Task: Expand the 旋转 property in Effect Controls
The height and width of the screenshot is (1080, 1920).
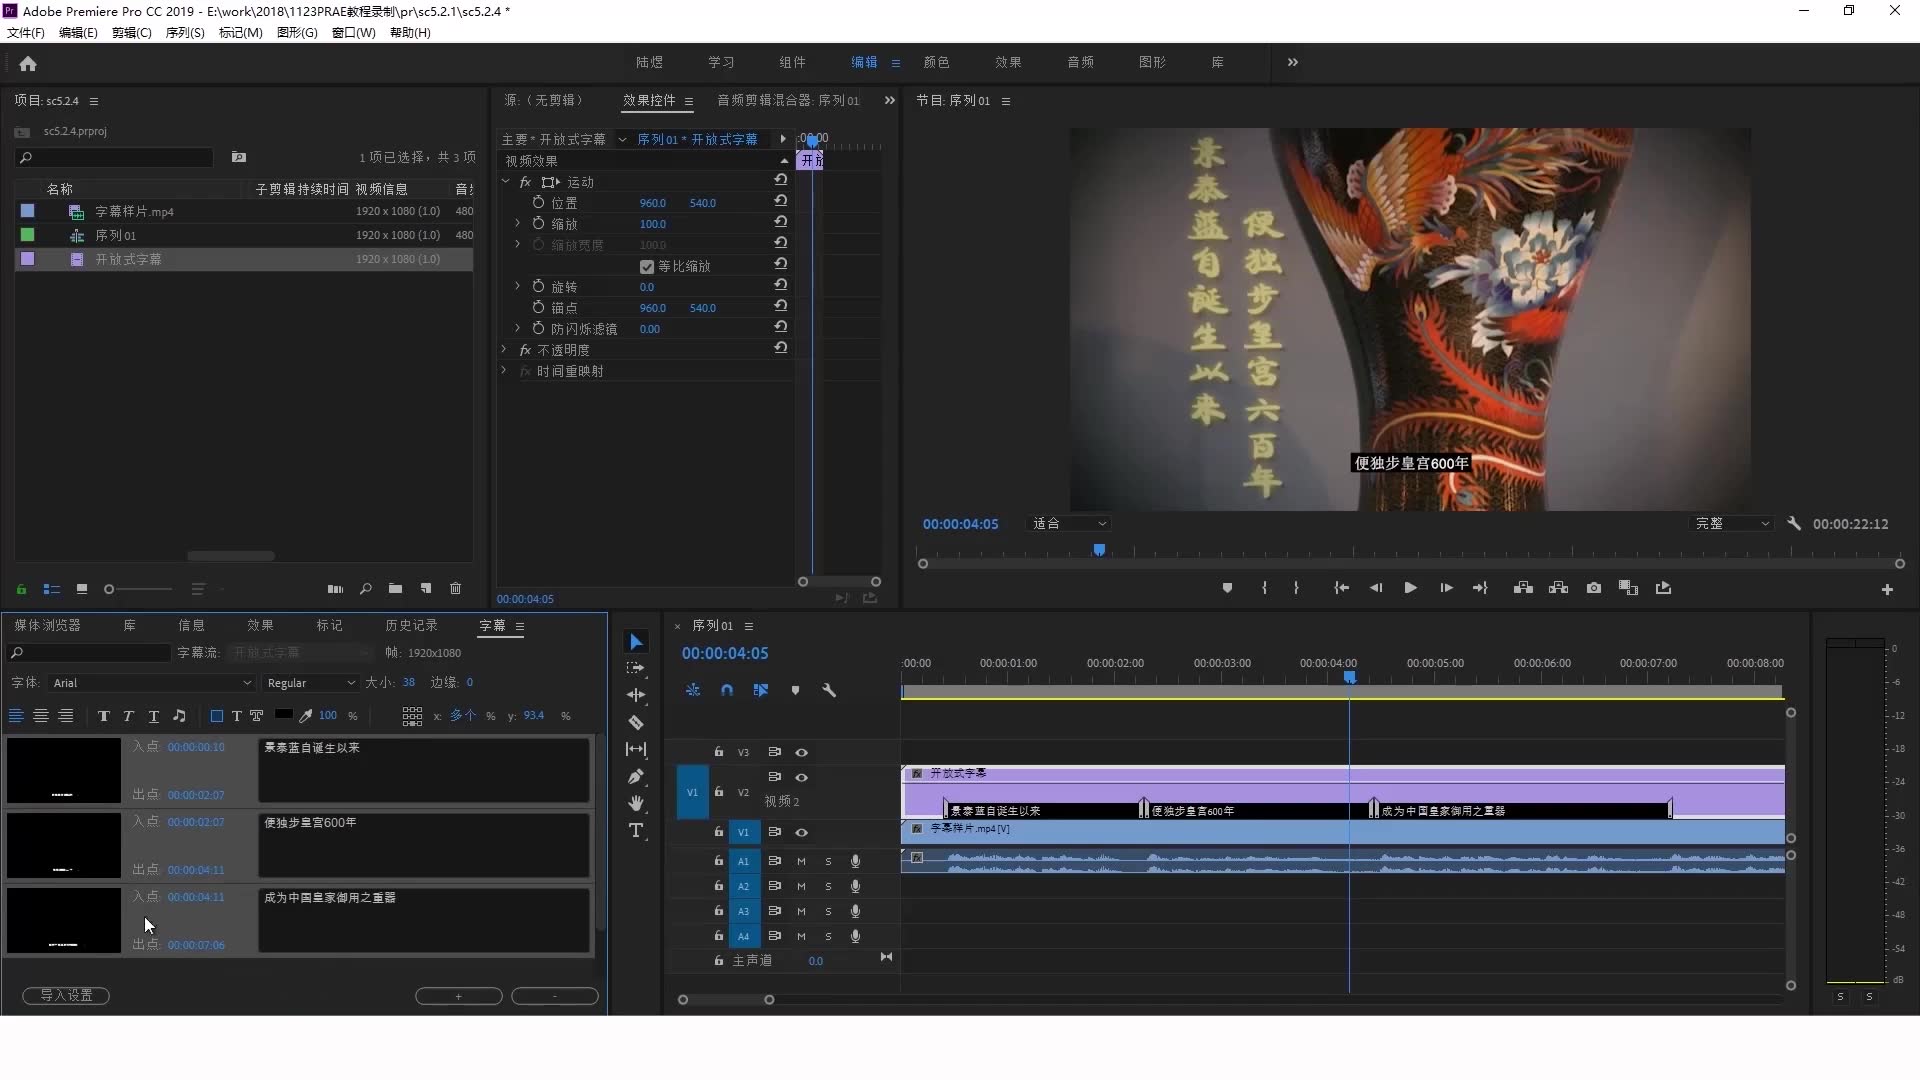Action: (518, 286)
